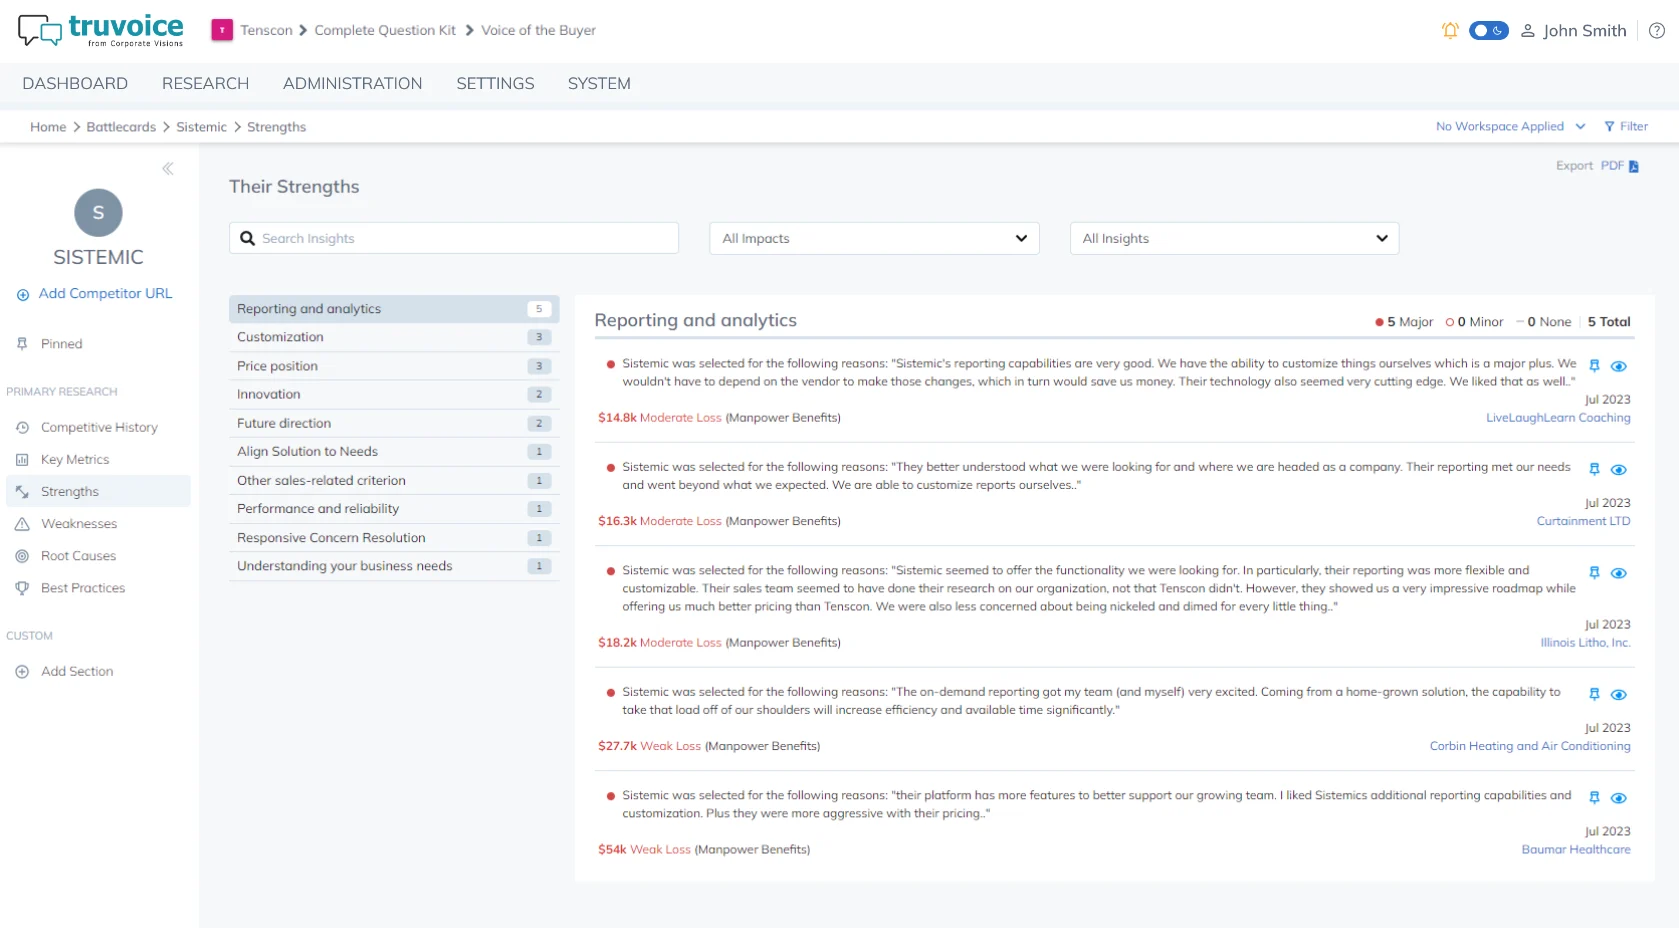The width and height of the screenshot is (1679, 928).
Task: Select Understanding your business needs category
Action: click(394, 565)
